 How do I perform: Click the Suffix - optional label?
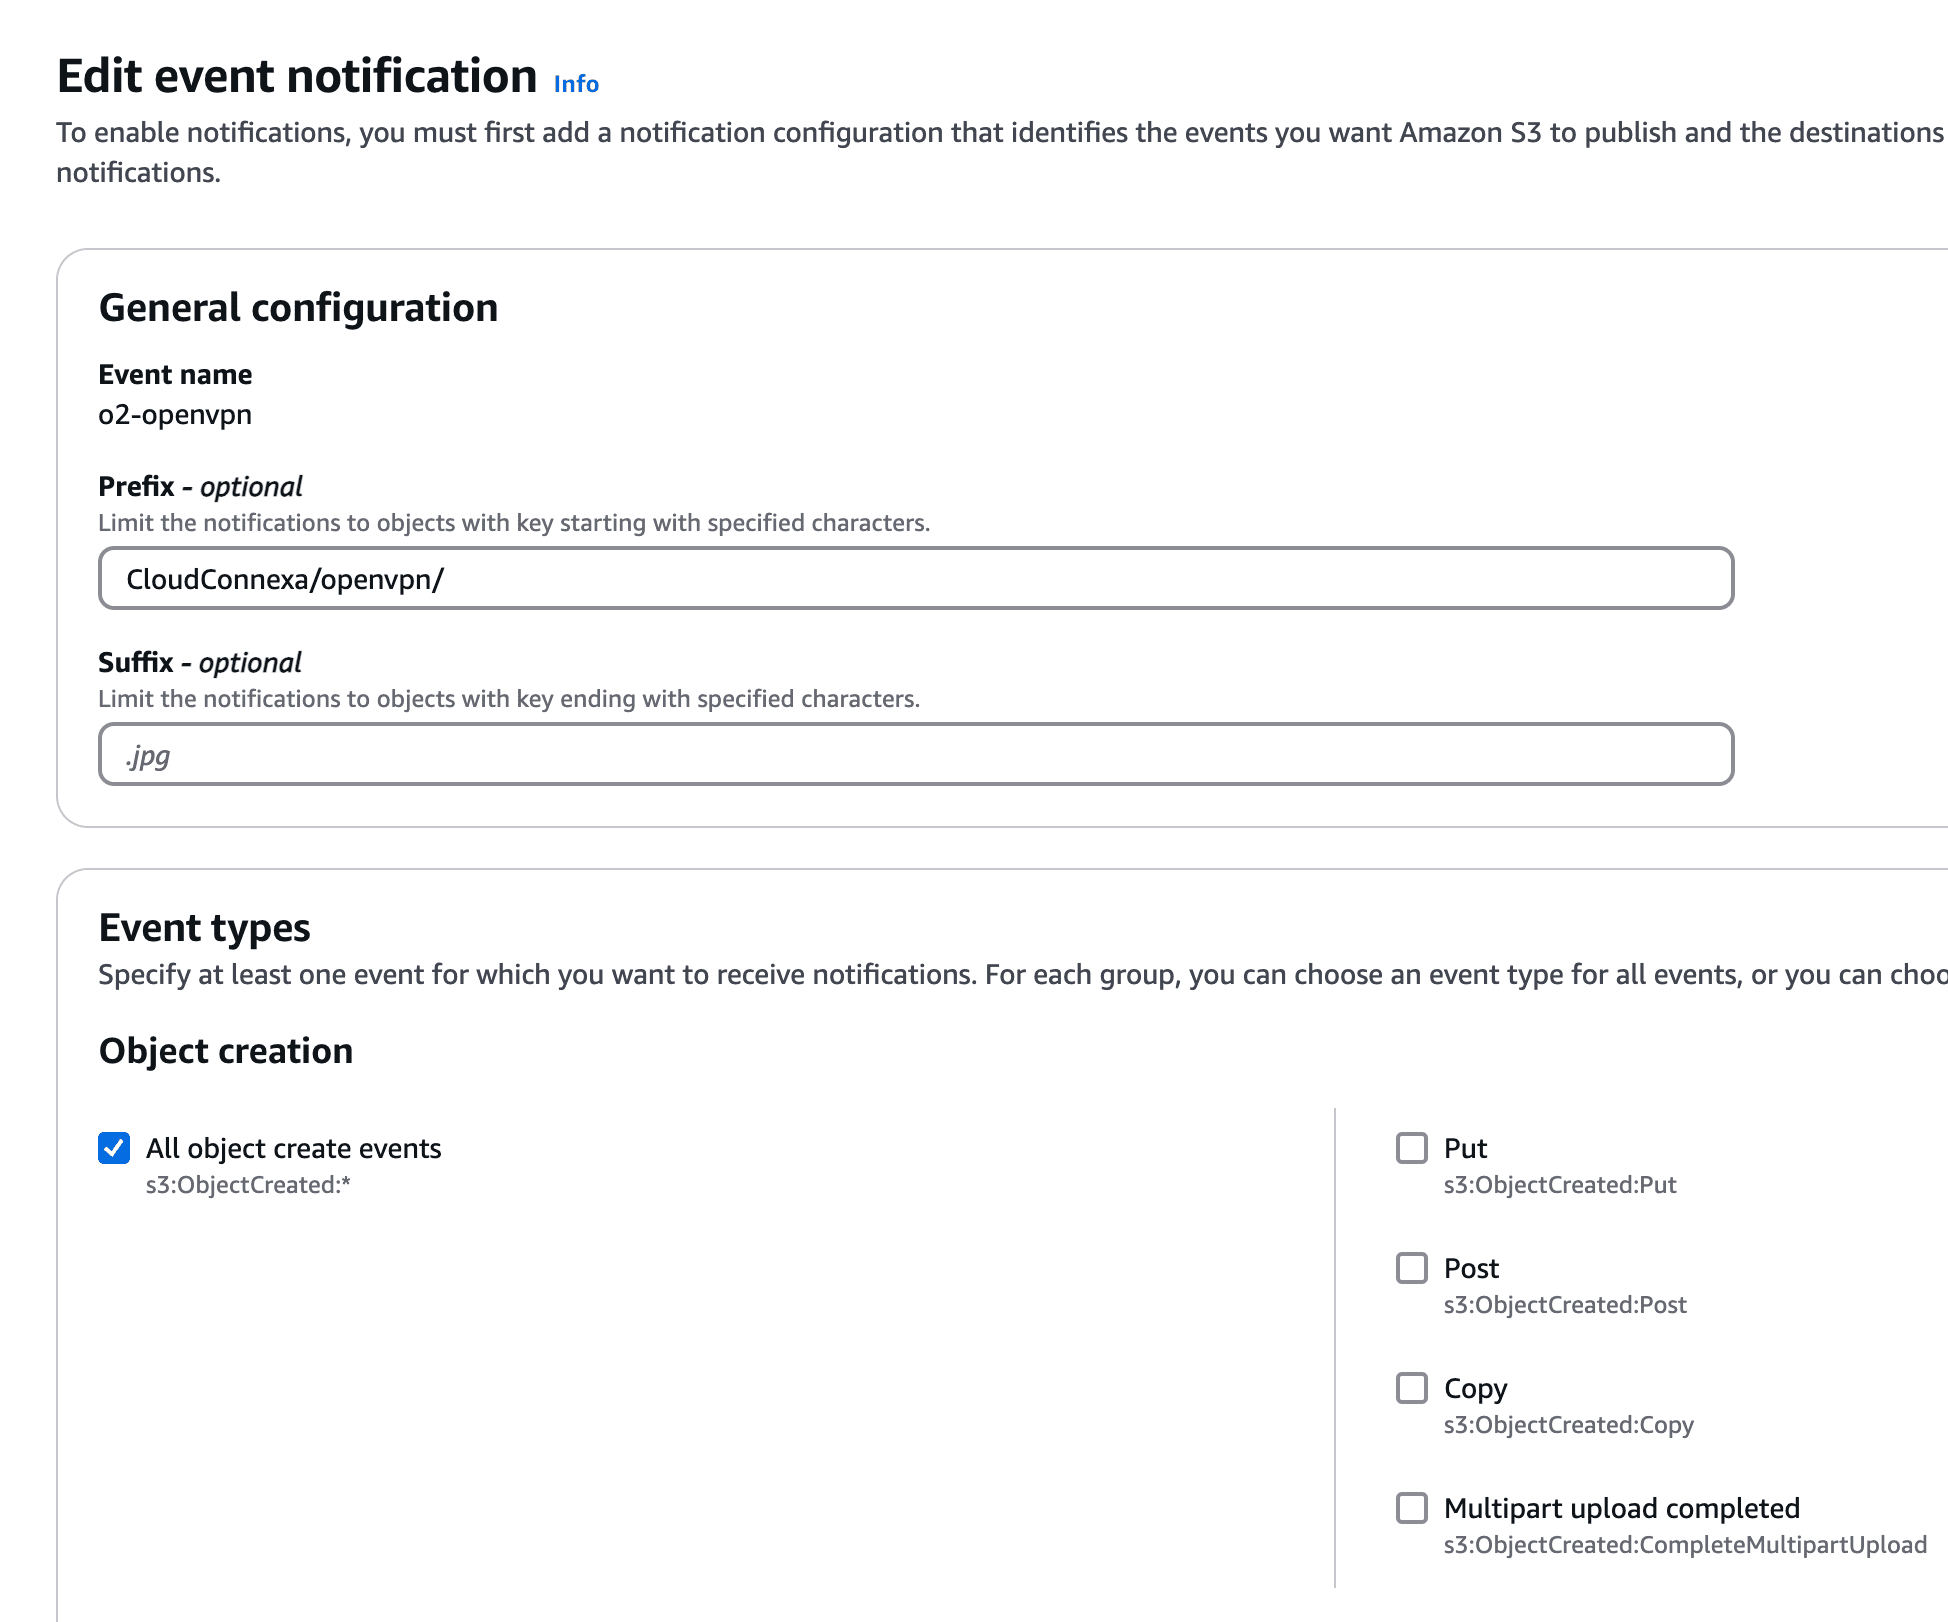tap(200, 663)
